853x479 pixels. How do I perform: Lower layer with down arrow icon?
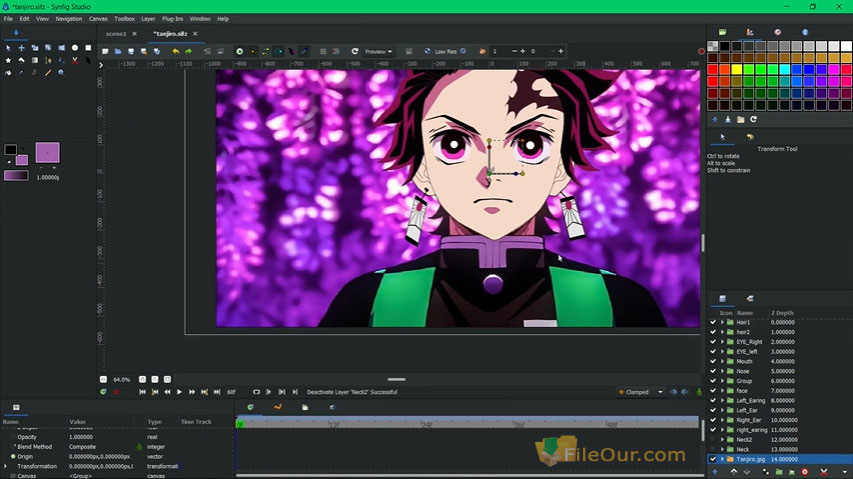(746, 472)
